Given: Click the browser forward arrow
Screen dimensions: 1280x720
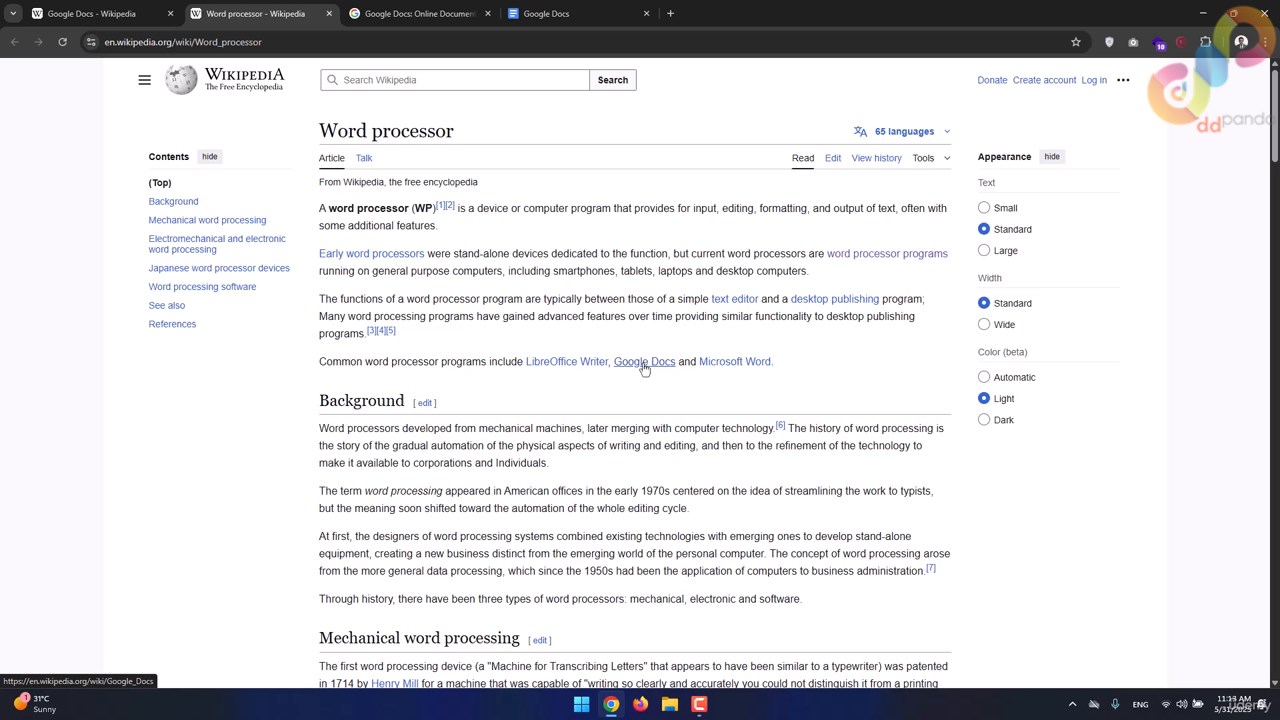Looking at the screenshot, I should (38, 42).
